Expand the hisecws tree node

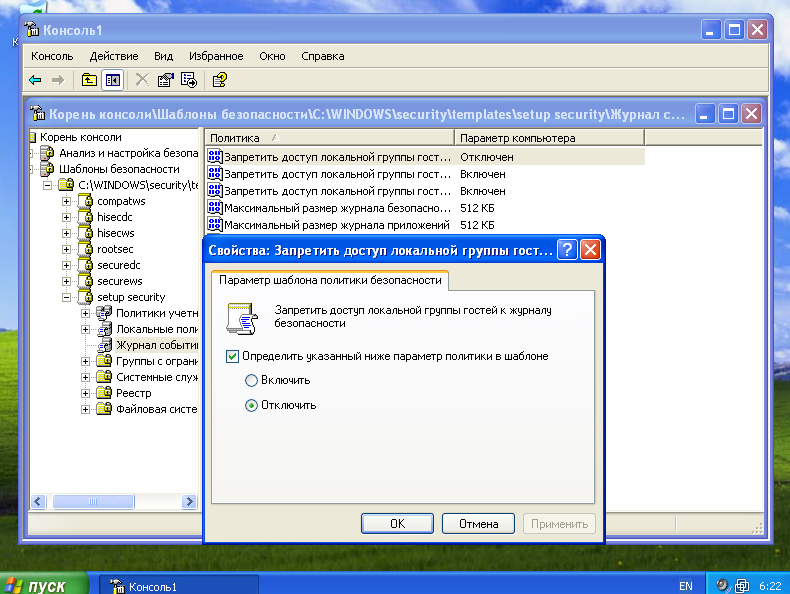pyautogui.click(x=67, y=234)
